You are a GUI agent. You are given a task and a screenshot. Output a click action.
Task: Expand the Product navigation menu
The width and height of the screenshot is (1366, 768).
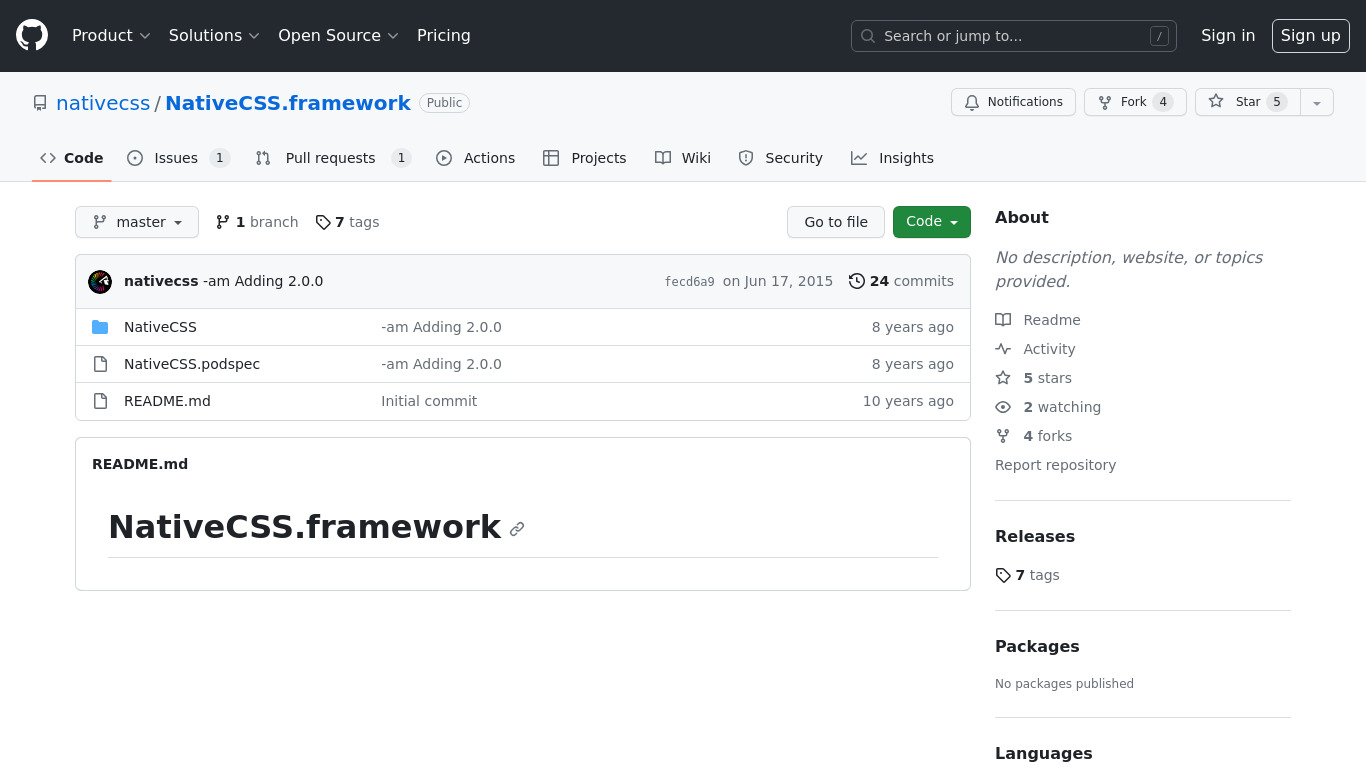coord(111,36)
